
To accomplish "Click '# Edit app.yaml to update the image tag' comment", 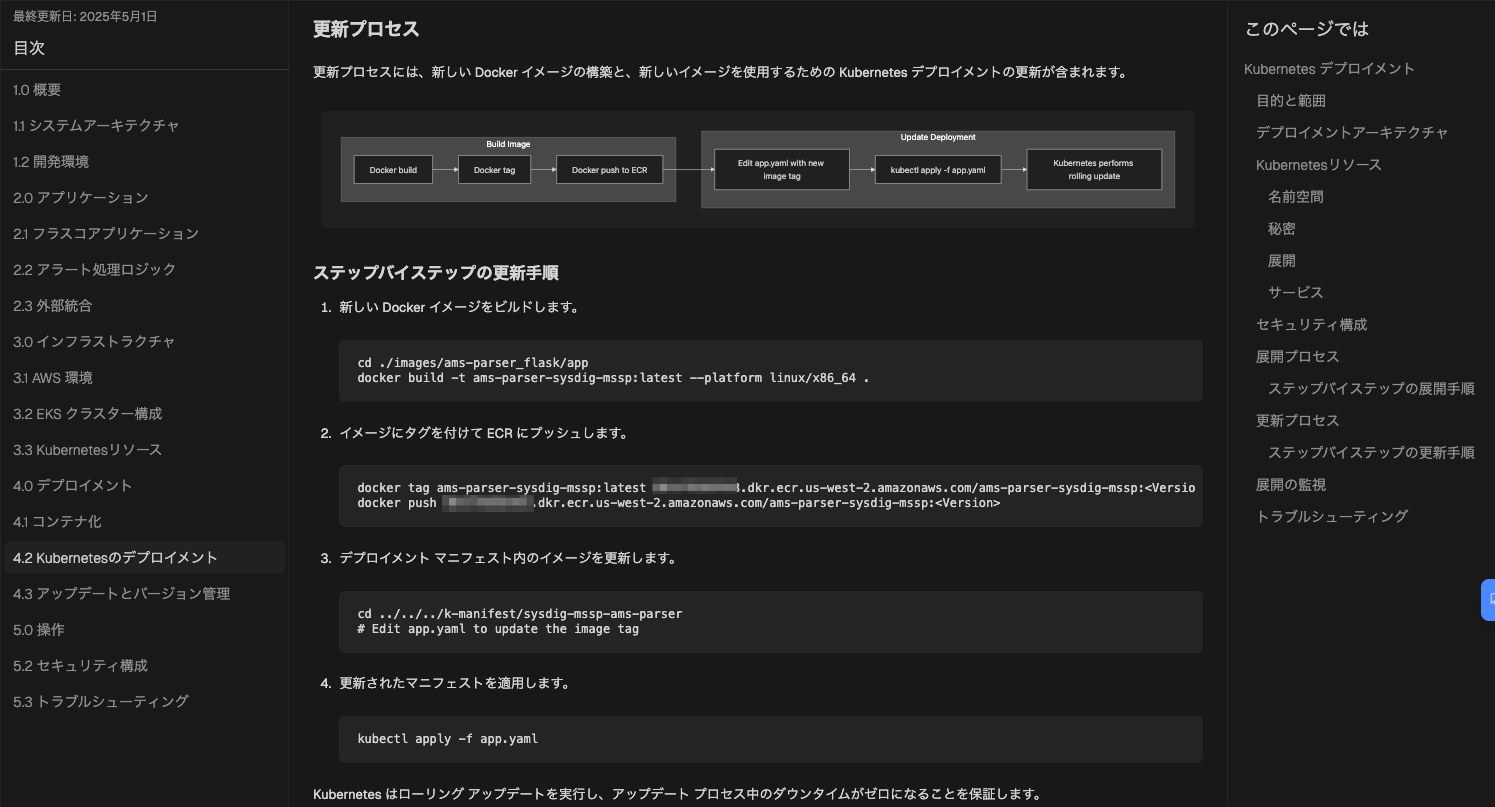I will (x=498, y=630).
